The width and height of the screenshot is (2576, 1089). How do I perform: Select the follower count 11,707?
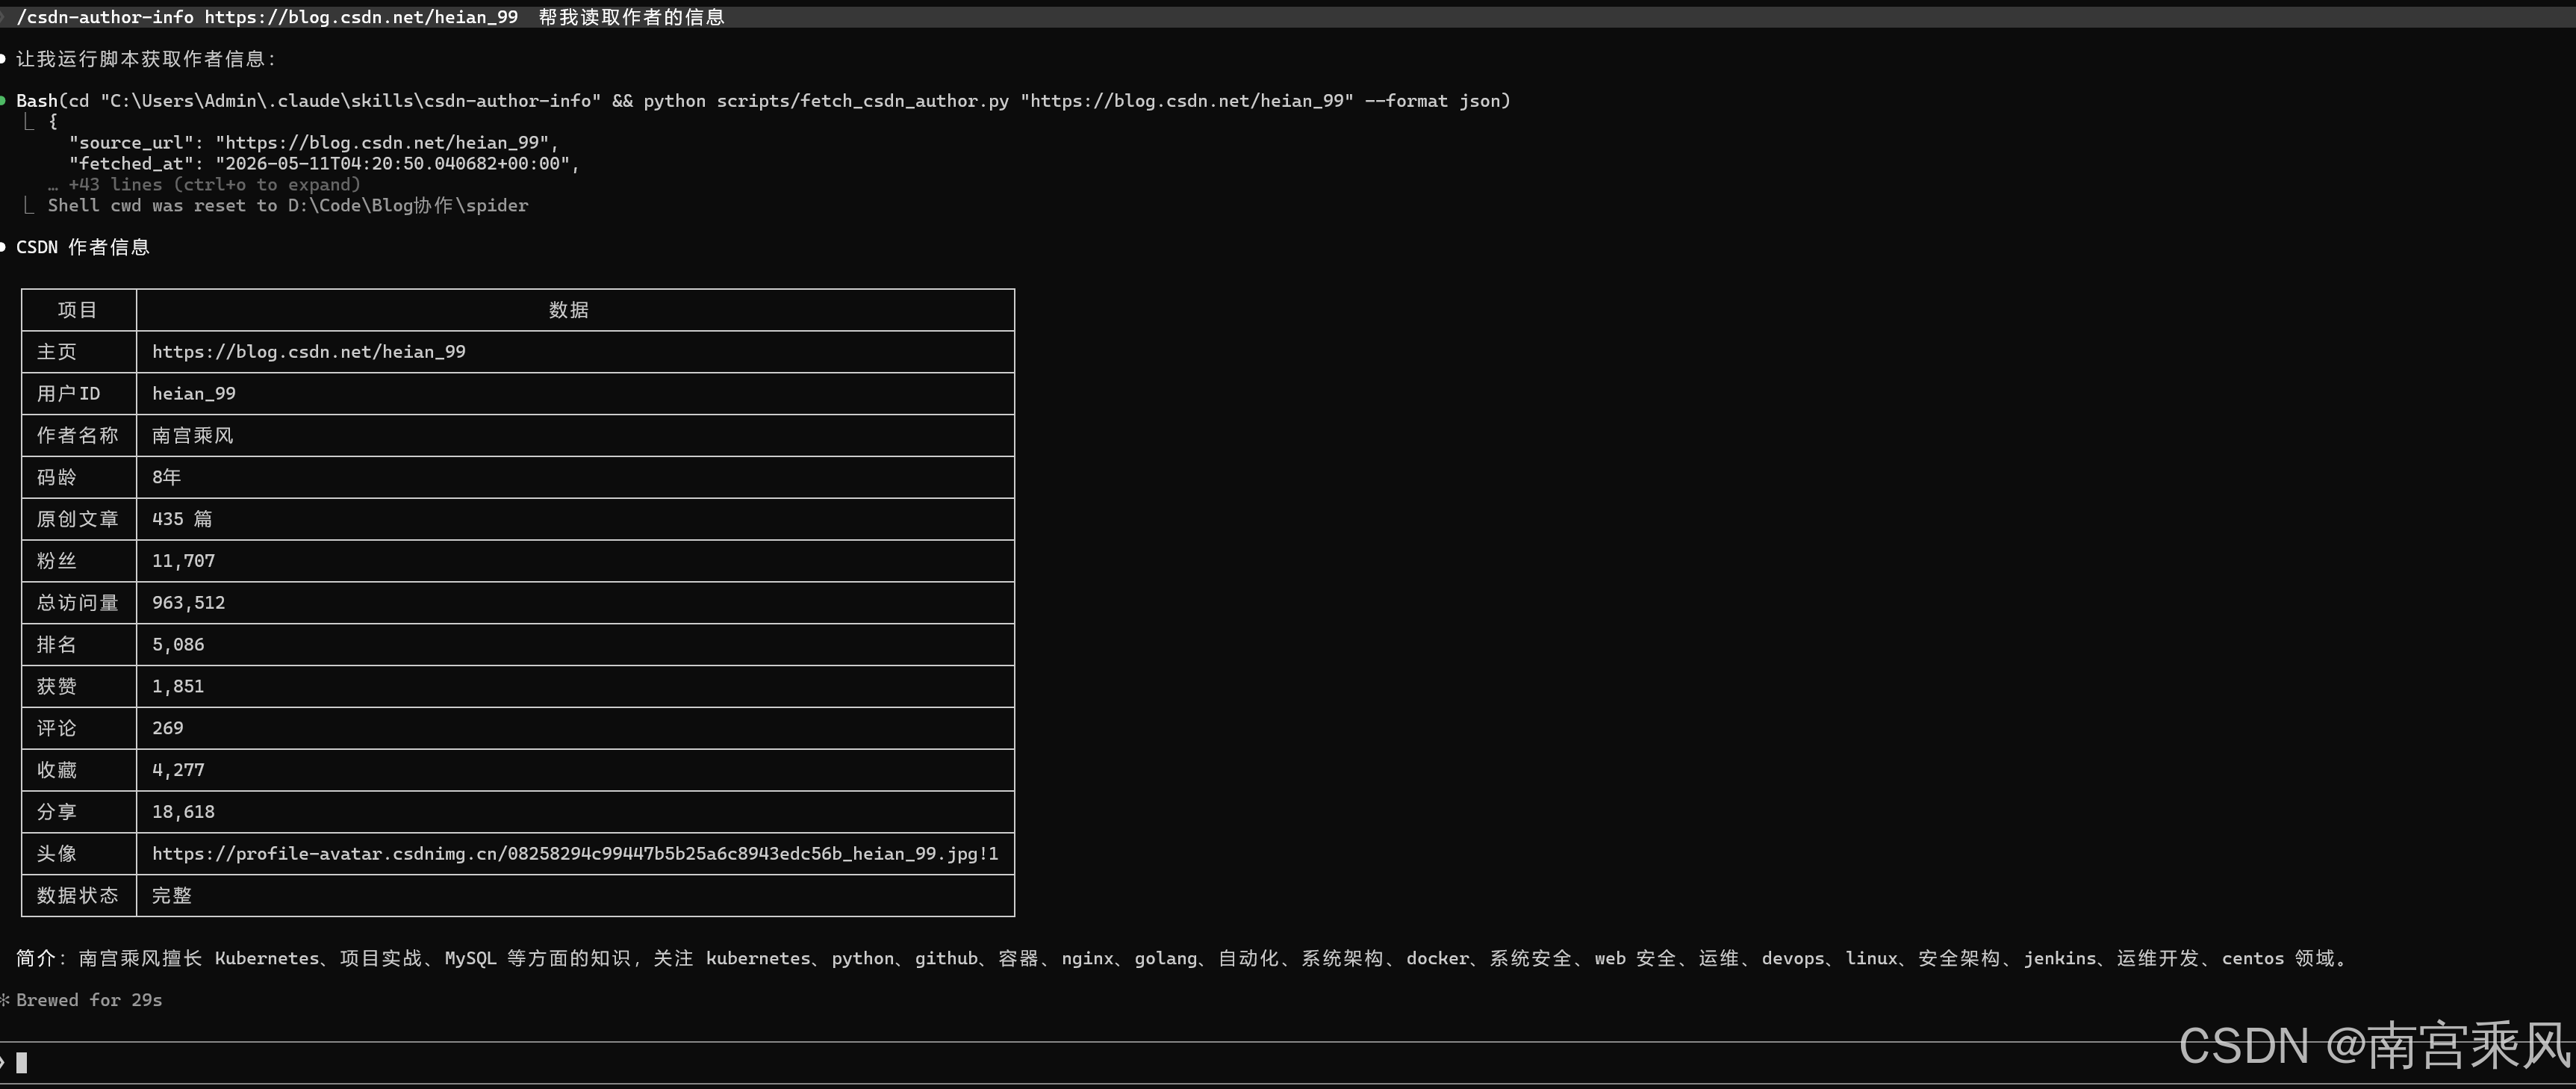[x=184, y=561]
